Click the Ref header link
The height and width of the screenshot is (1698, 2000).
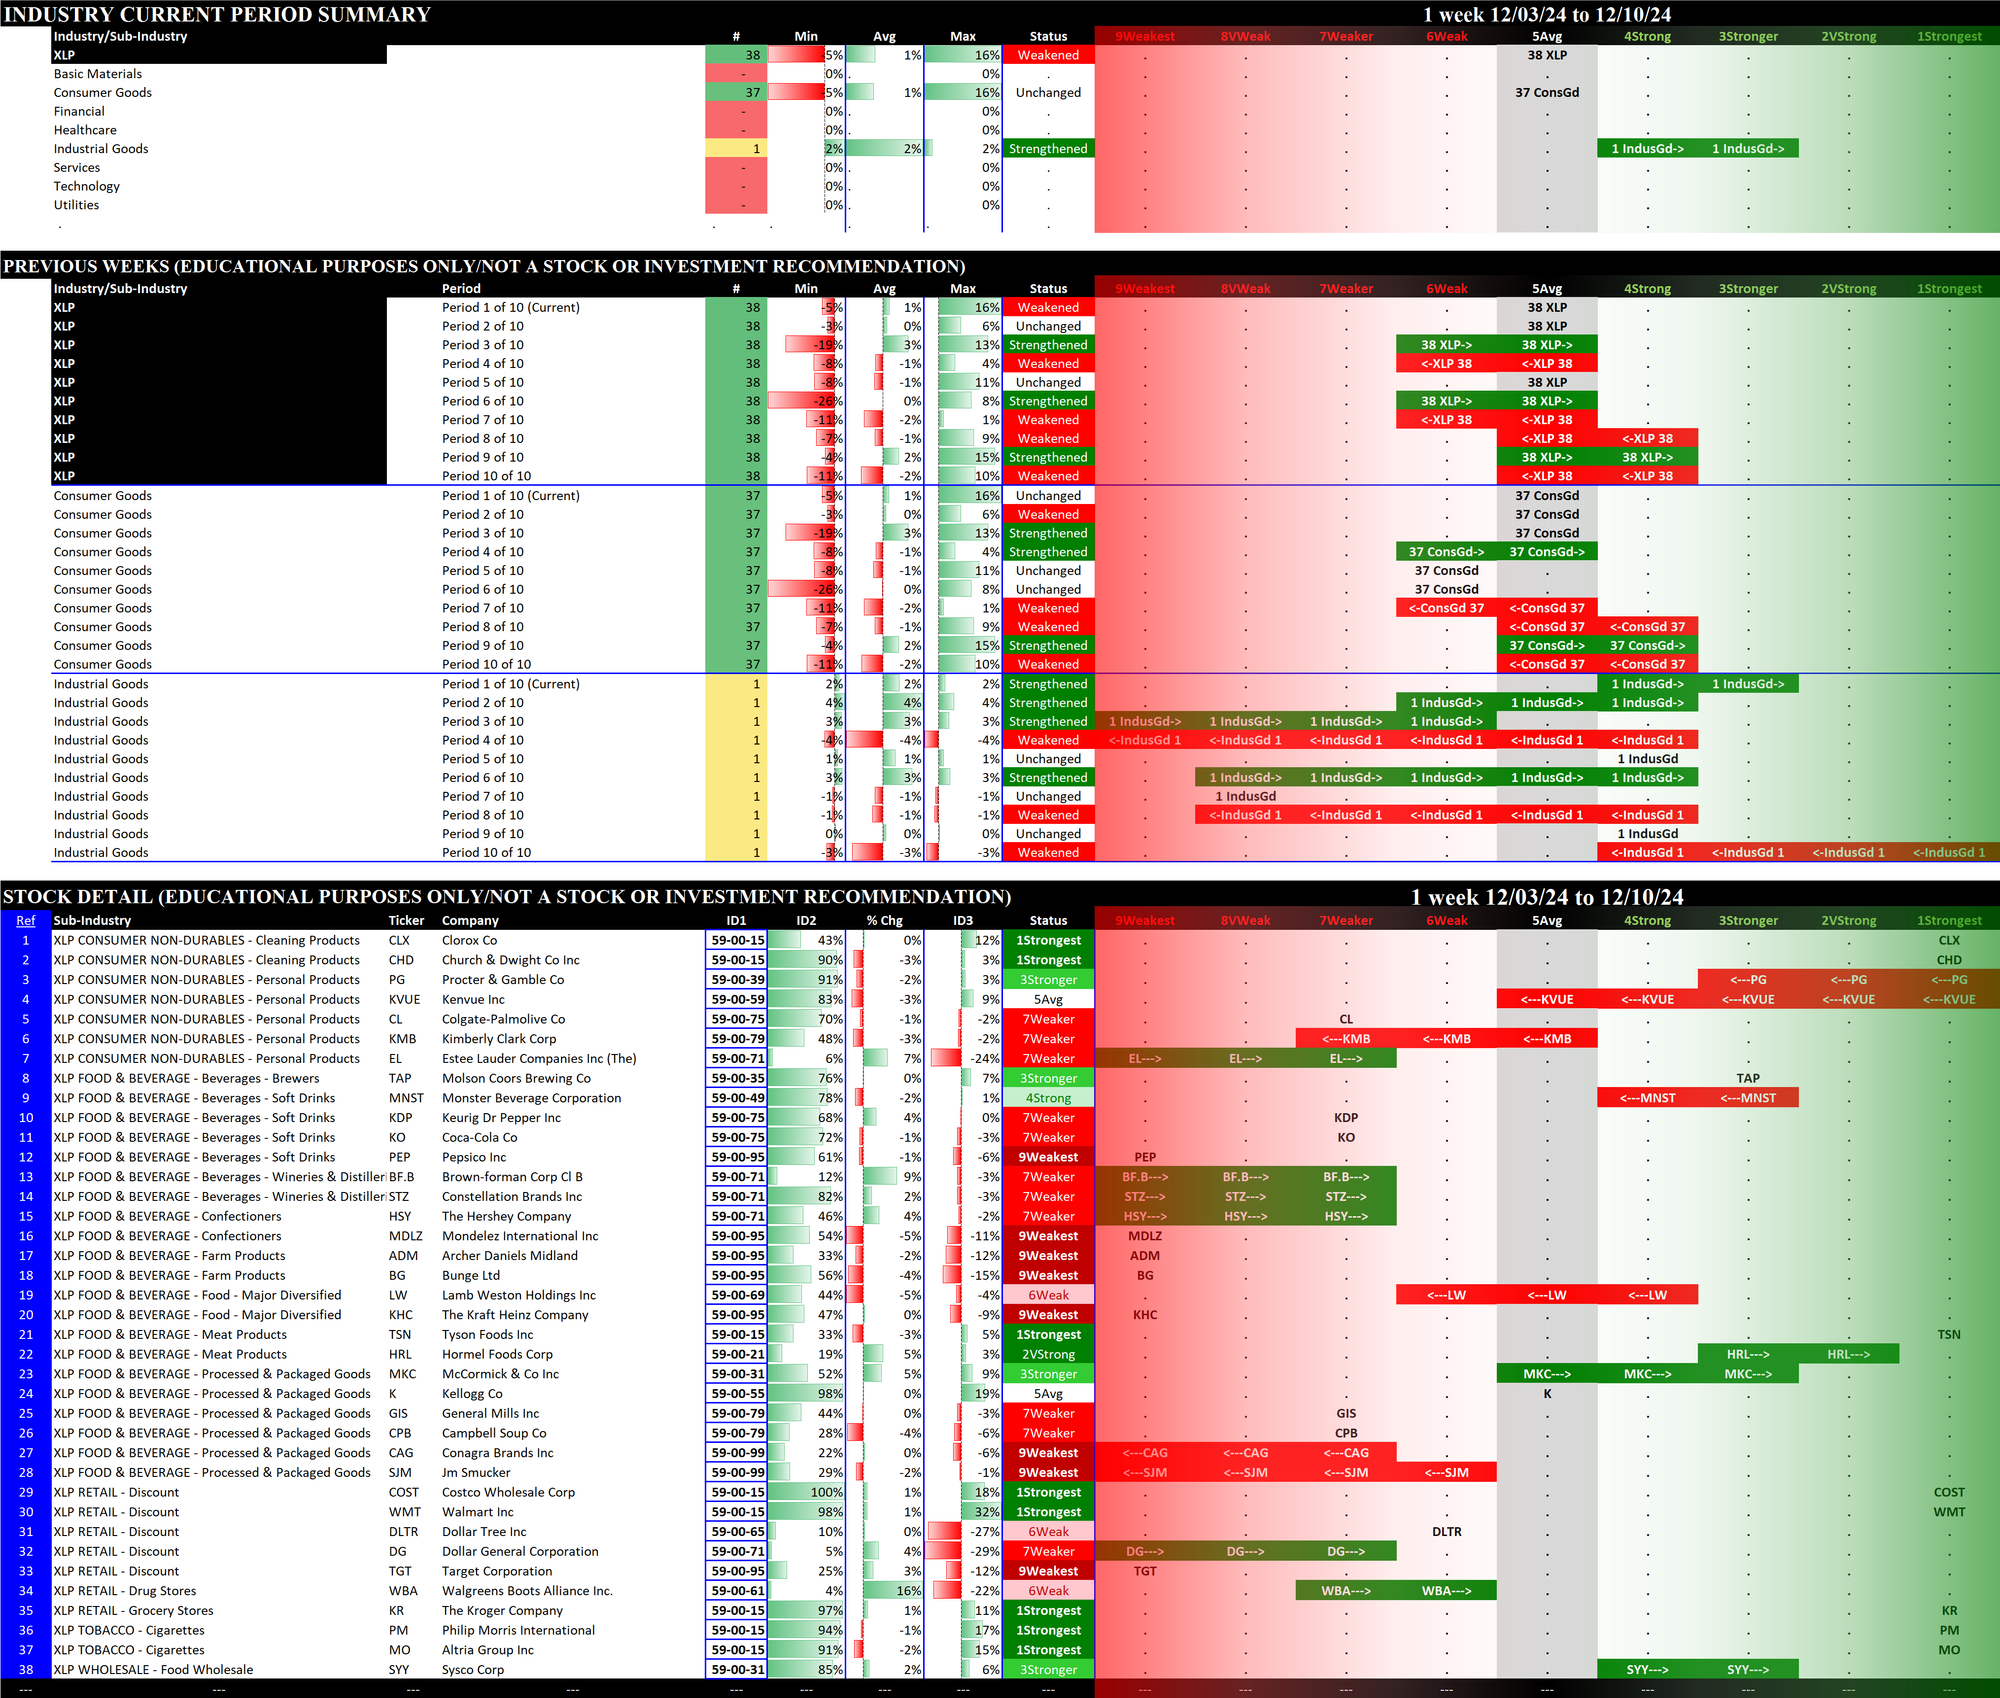coord(26,920)
